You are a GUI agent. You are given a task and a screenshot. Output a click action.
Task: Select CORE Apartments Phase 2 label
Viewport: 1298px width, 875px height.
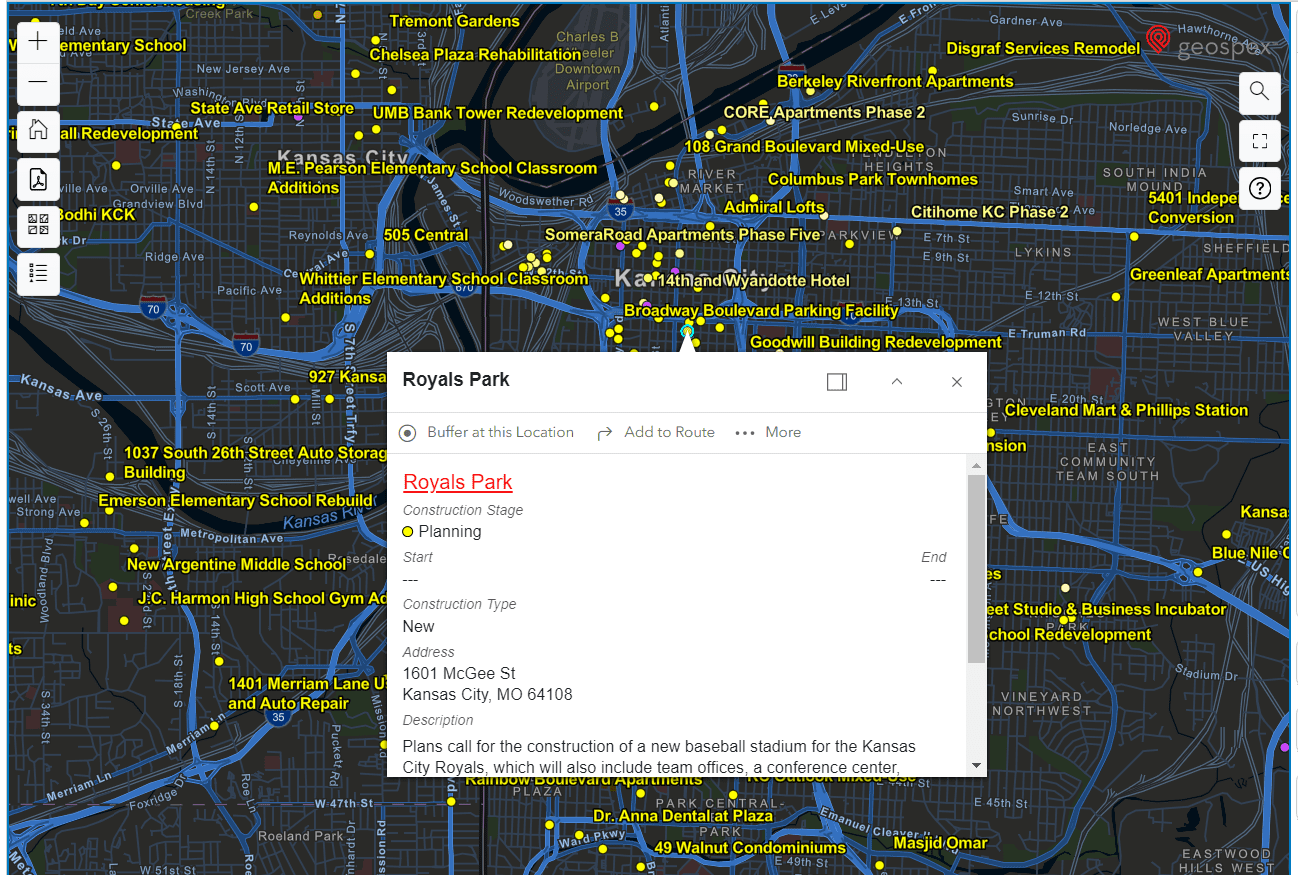(824, 112)
